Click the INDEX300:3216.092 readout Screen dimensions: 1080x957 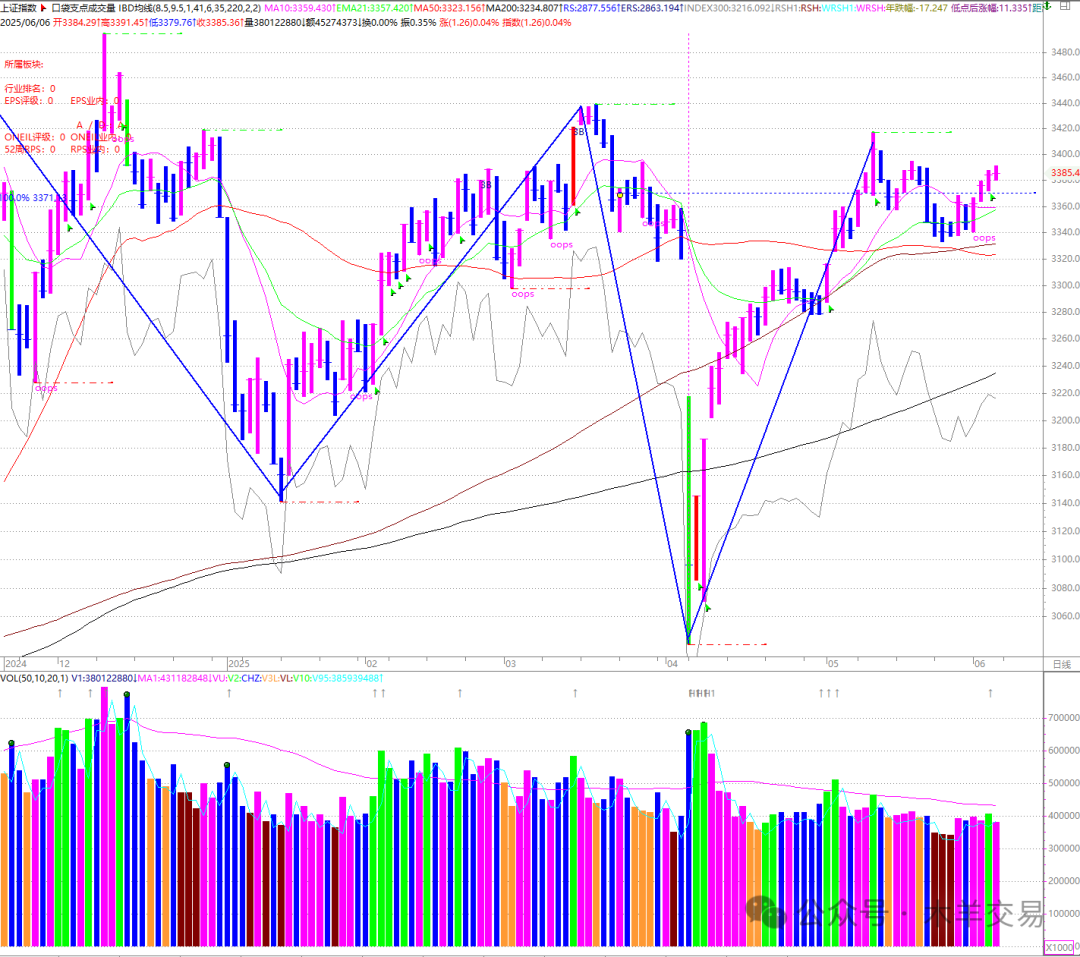728,8
